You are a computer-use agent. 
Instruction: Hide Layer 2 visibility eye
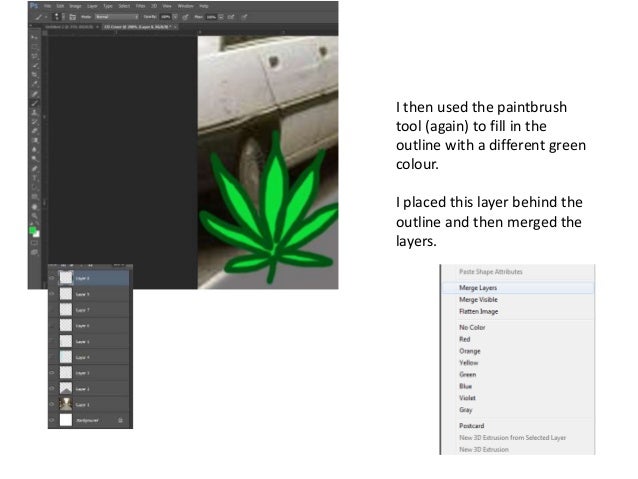52,389
